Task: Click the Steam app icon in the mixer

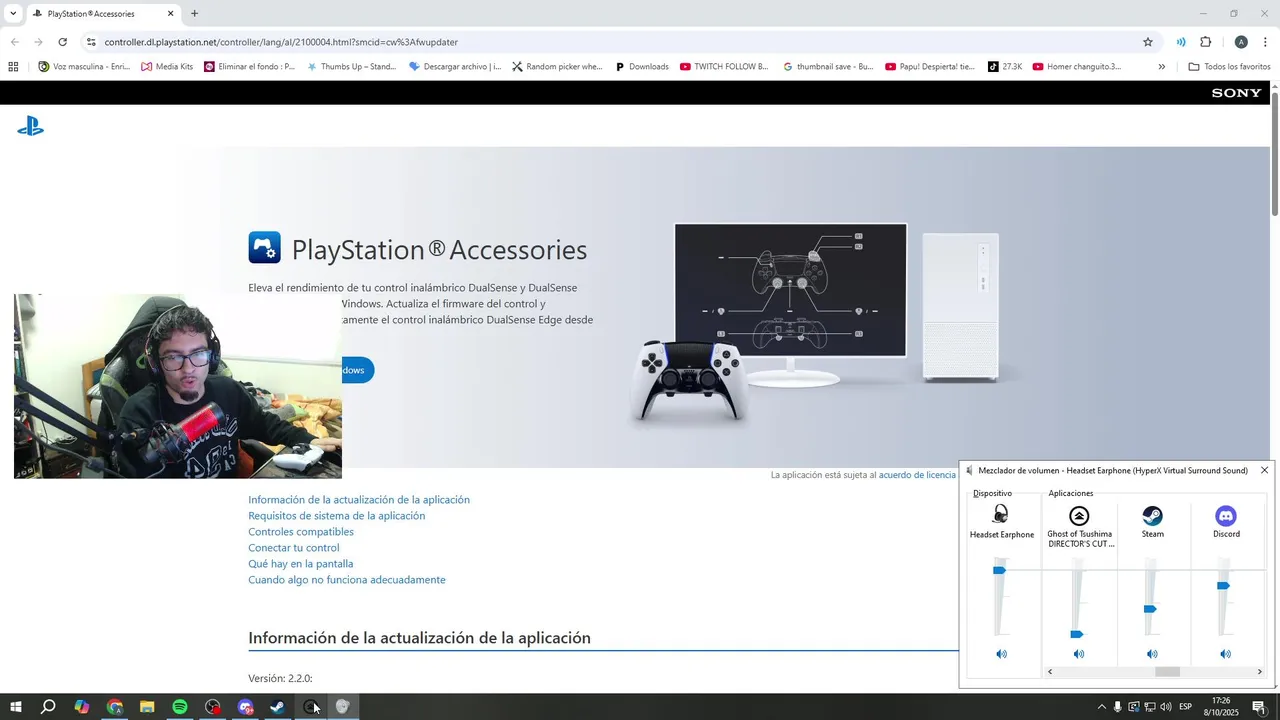Action: click(x=1152, y=516)
